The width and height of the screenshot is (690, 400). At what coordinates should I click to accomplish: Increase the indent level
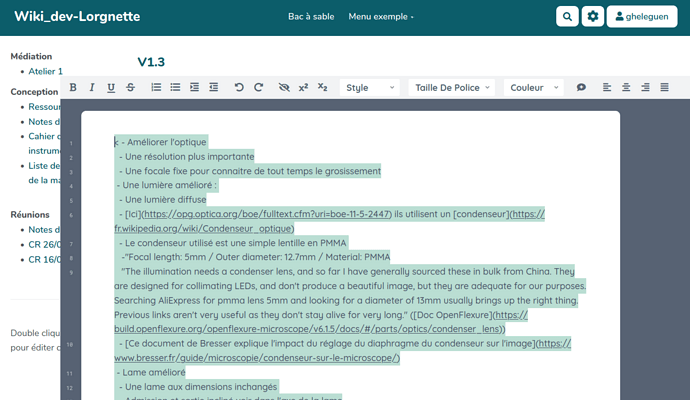click(194, 88)
